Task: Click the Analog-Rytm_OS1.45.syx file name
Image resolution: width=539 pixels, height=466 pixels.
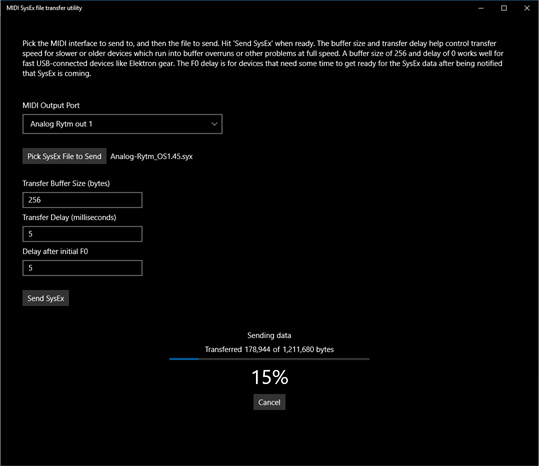Action: pos(151,157)
